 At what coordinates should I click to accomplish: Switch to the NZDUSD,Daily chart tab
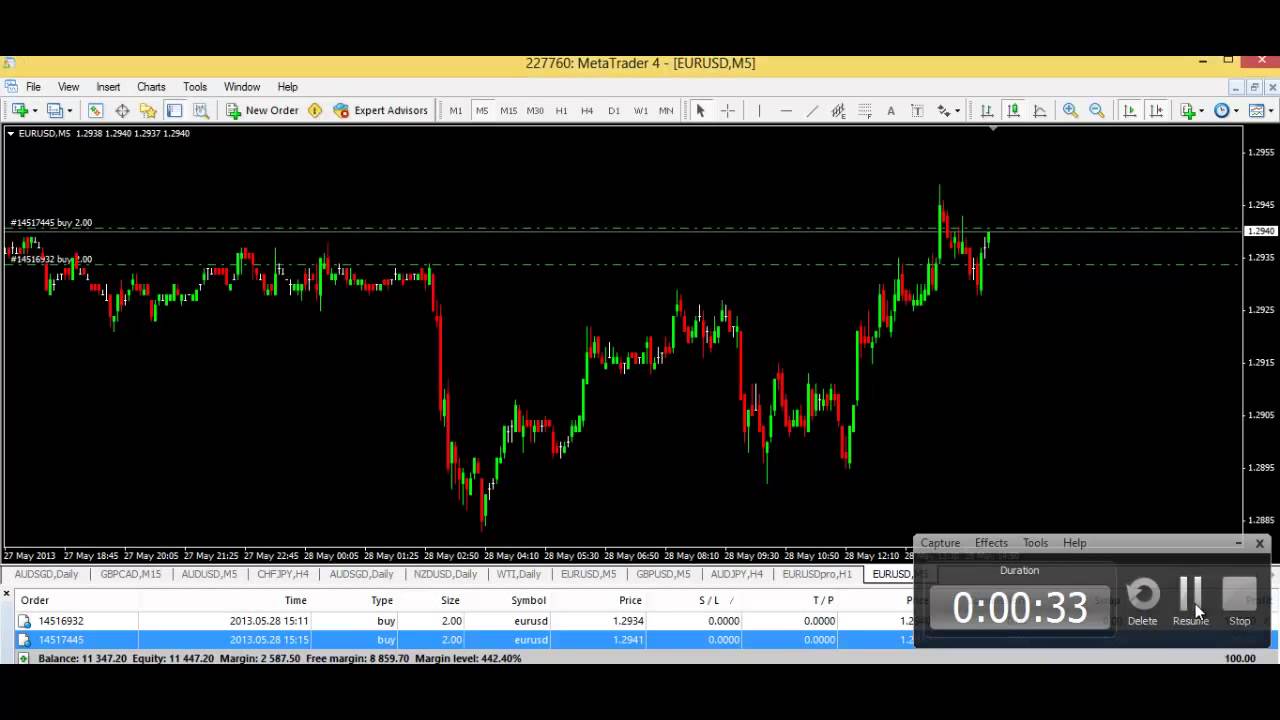445,574
